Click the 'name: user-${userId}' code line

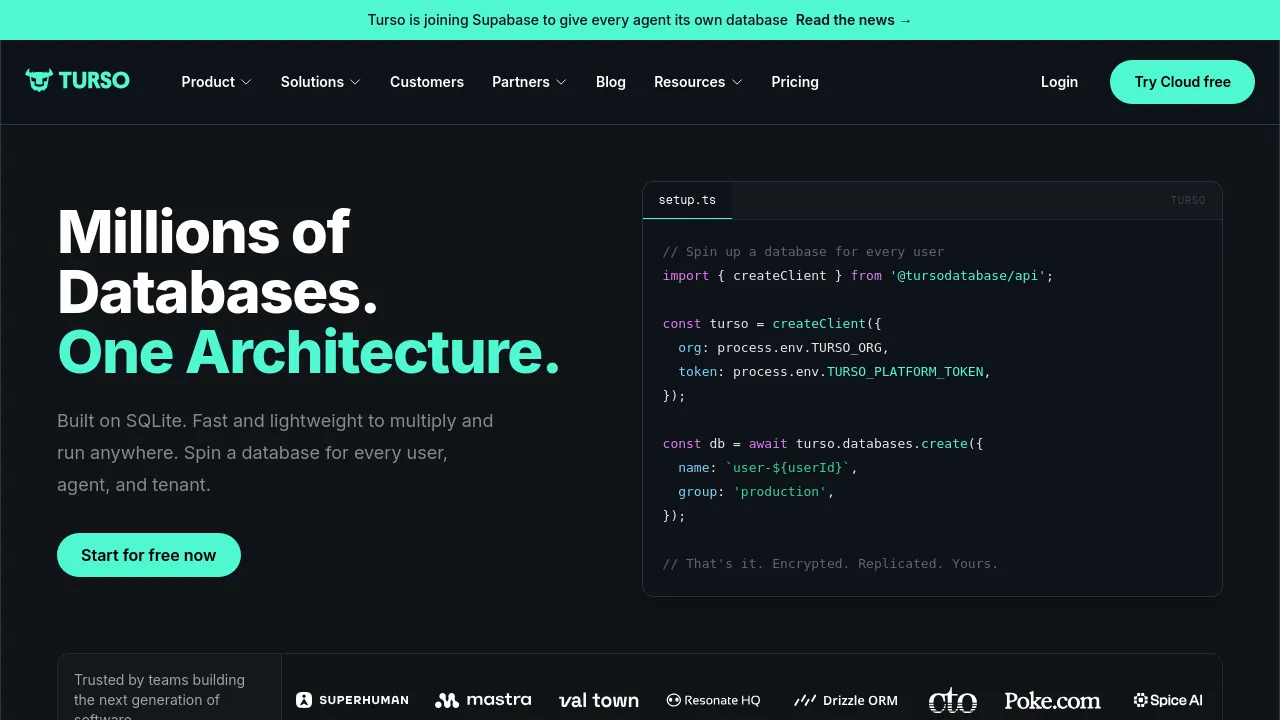click(x=768, y=468)
